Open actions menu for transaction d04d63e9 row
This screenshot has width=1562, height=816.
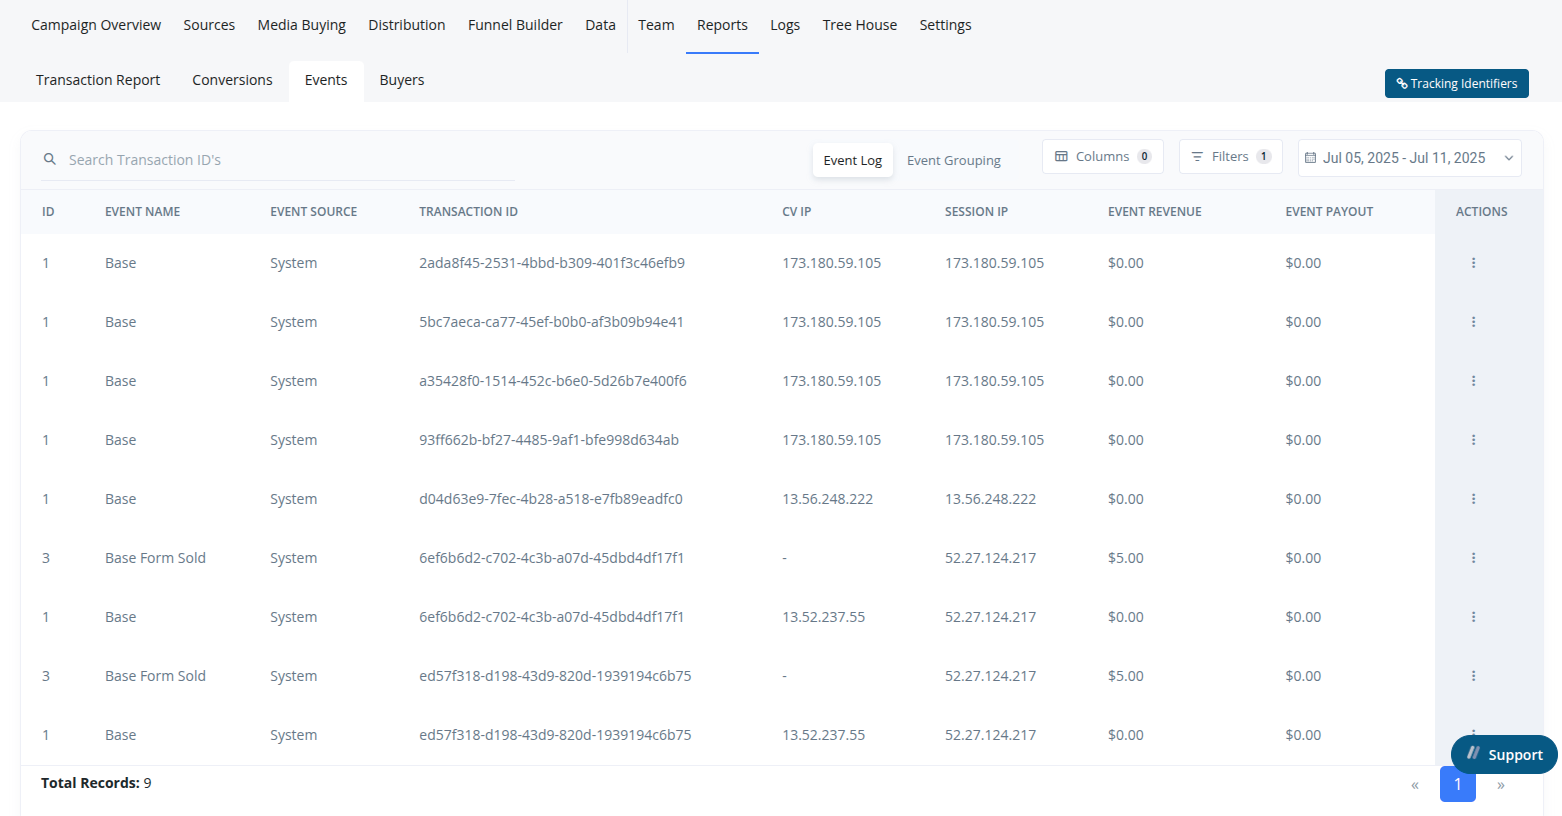click(1473, 499)
